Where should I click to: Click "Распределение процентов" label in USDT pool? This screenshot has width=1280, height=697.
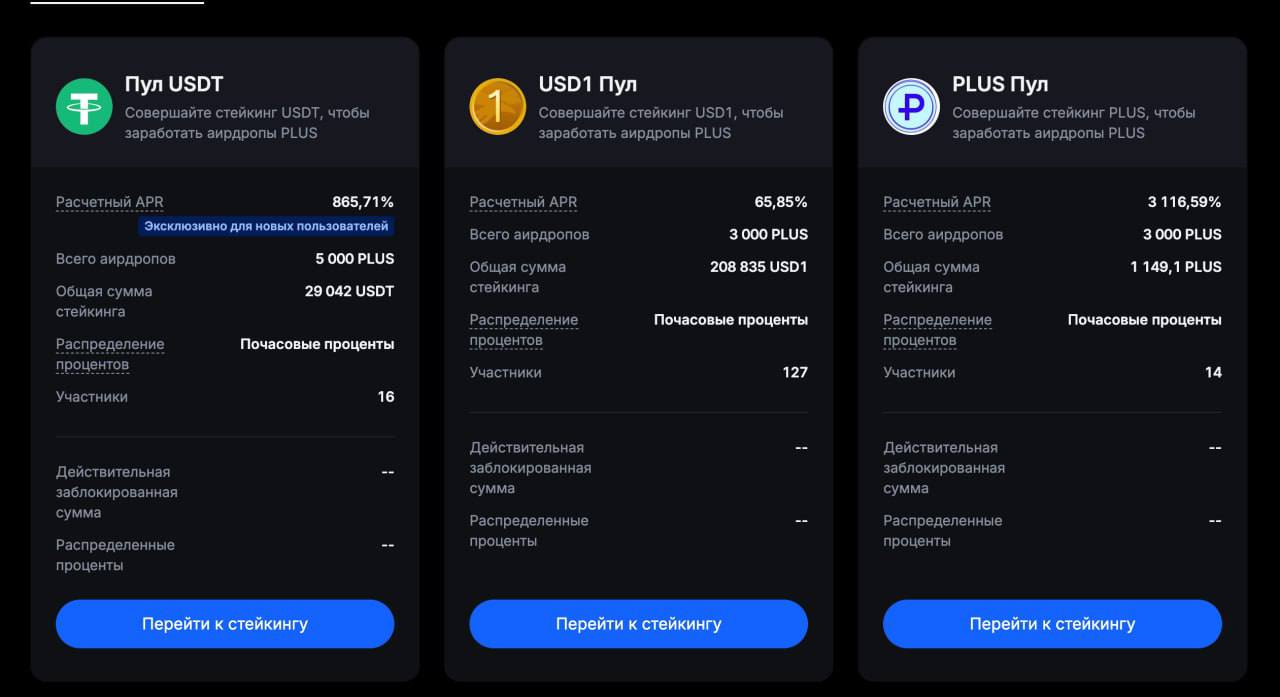tap(110, 354)
